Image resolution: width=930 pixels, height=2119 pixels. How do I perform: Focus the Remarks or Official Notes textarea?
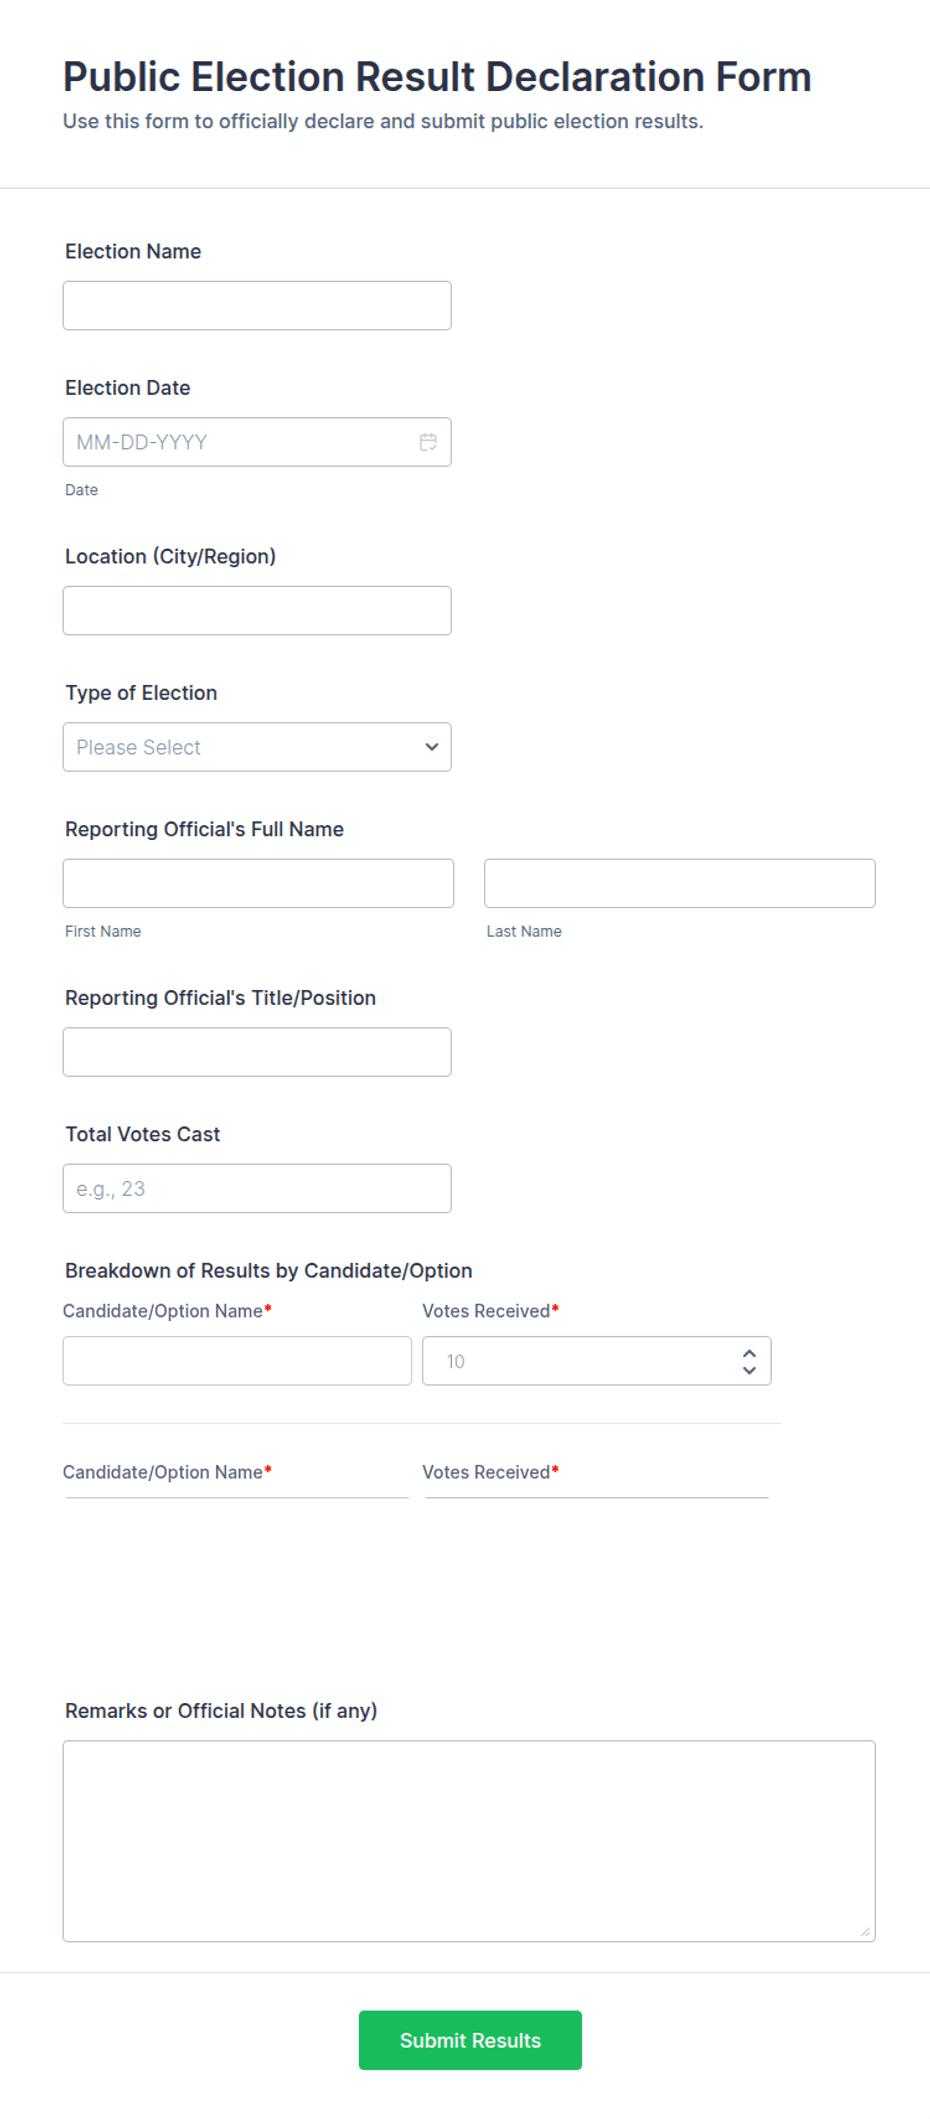click(469, 1841)
